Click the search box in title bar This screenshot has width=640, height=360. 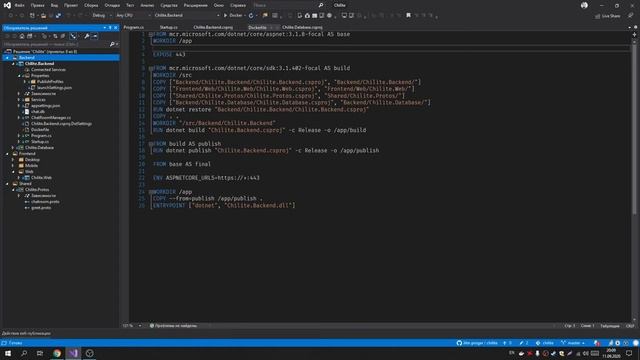click(x=288, y=5)
